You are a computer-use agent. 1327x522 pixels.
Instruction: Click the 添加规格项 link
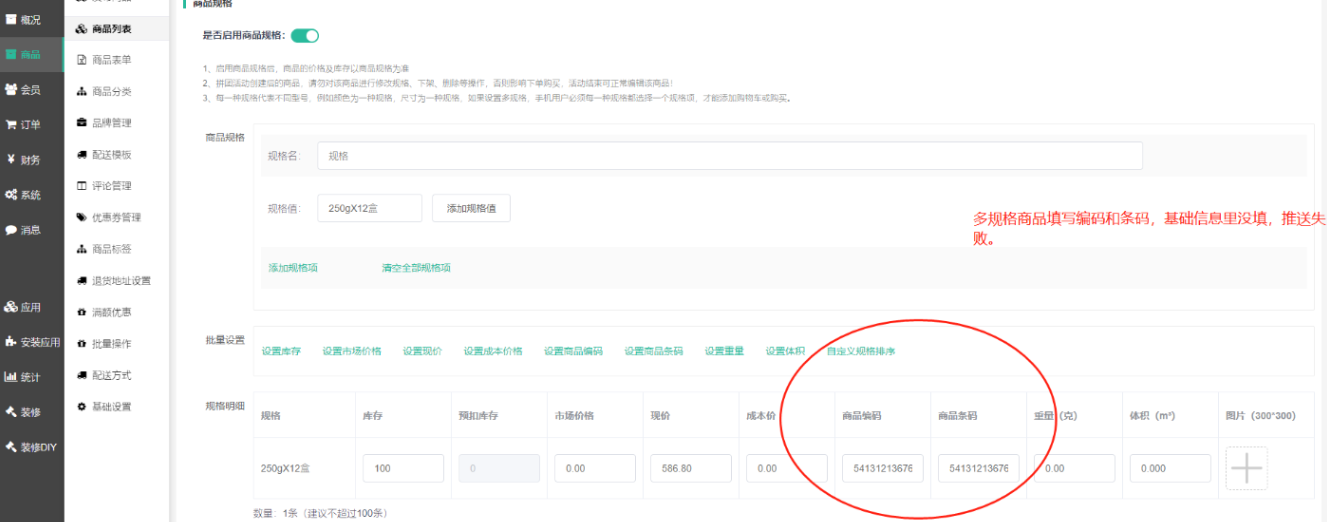pos(293,268)
